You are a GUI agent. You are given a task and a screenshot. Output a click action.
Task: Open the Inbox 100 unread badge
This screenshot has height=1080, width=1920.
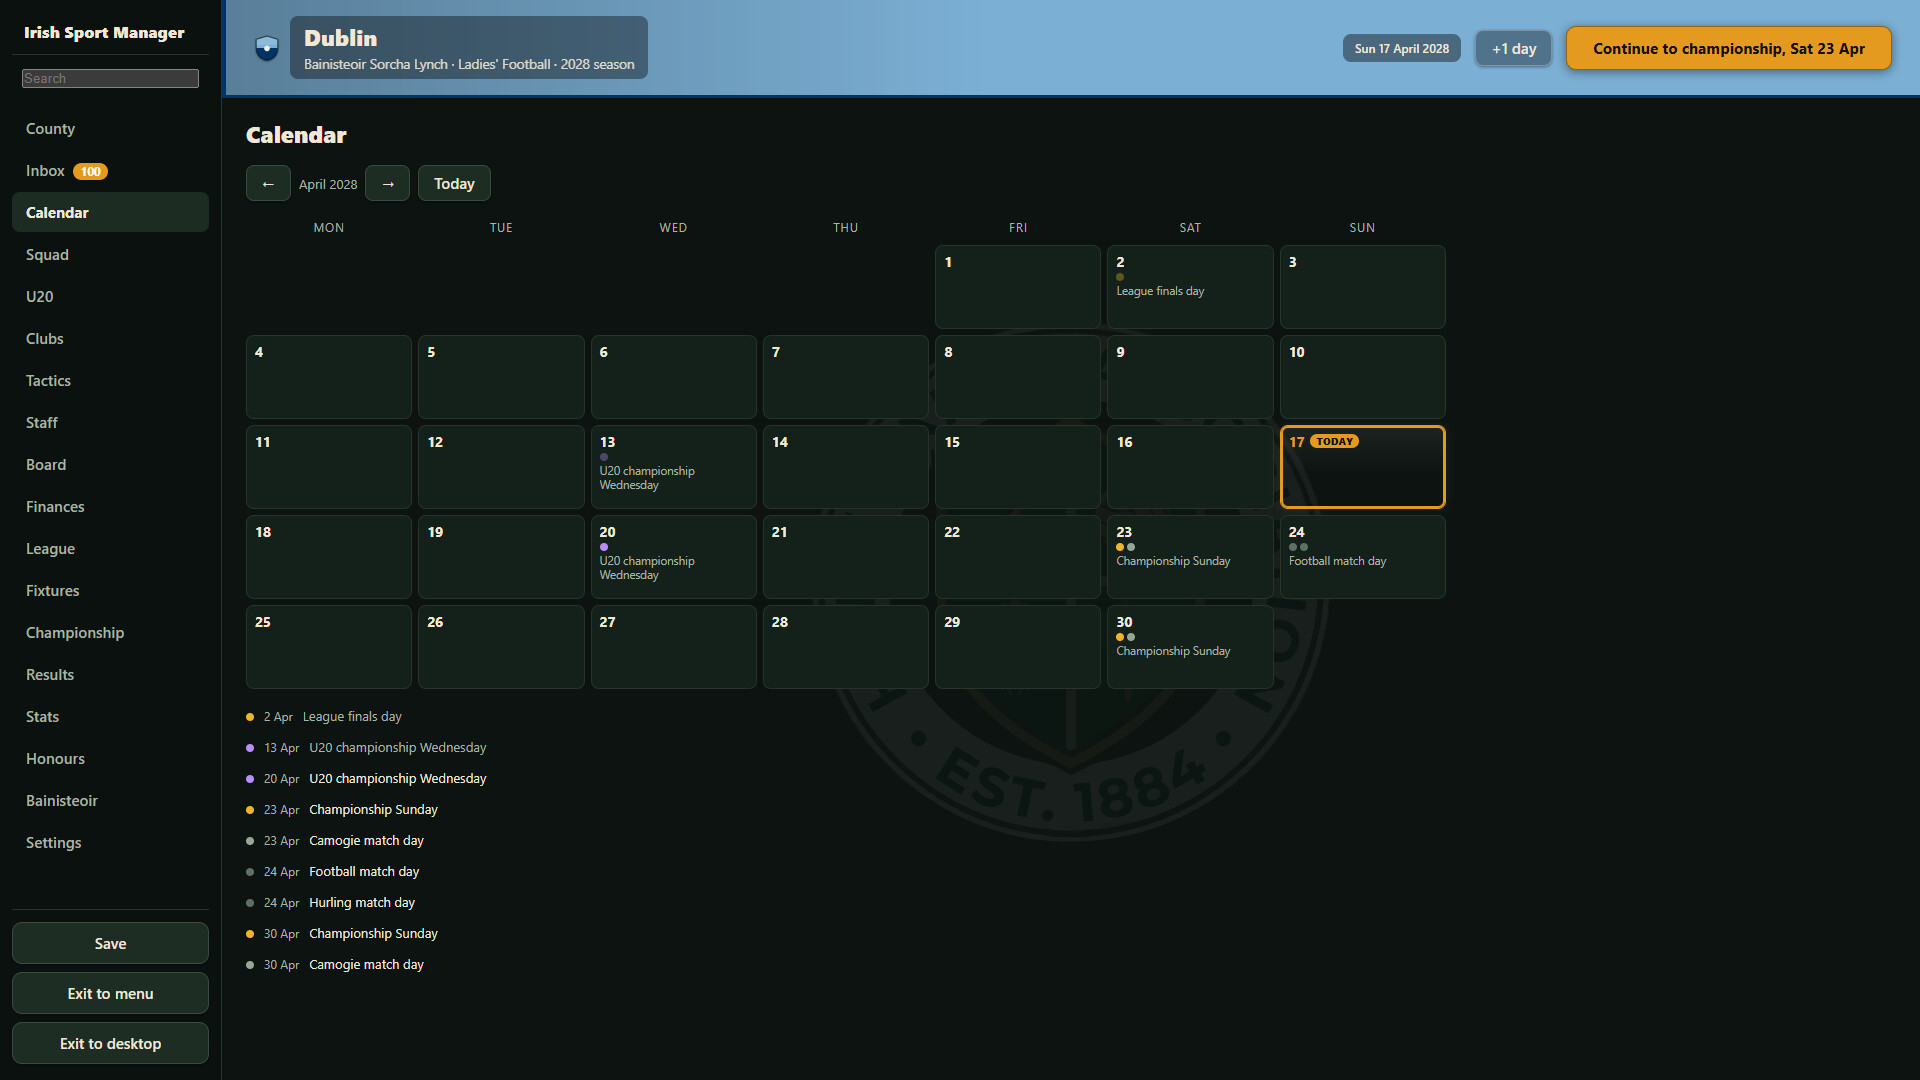point(90,171)
